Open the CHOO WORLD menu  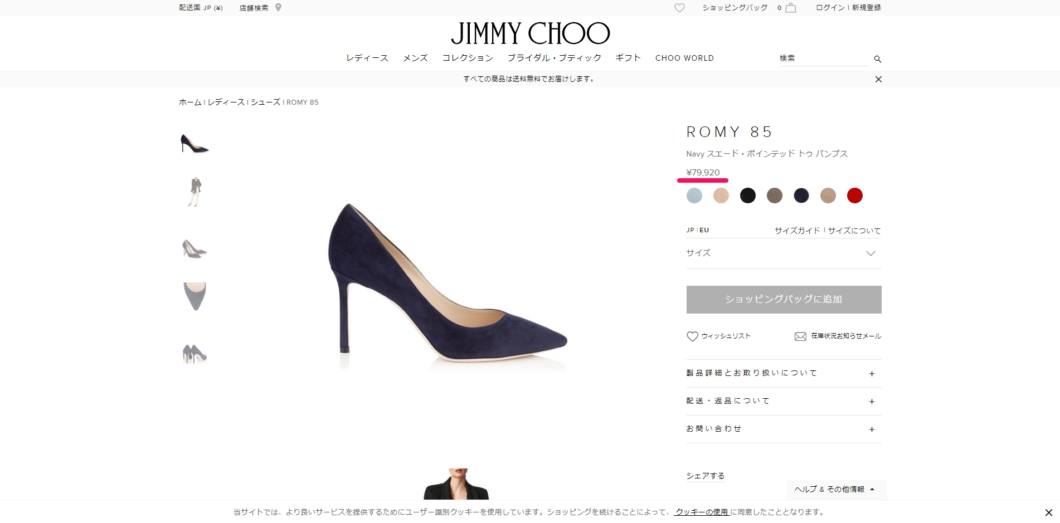click(684, 58)
